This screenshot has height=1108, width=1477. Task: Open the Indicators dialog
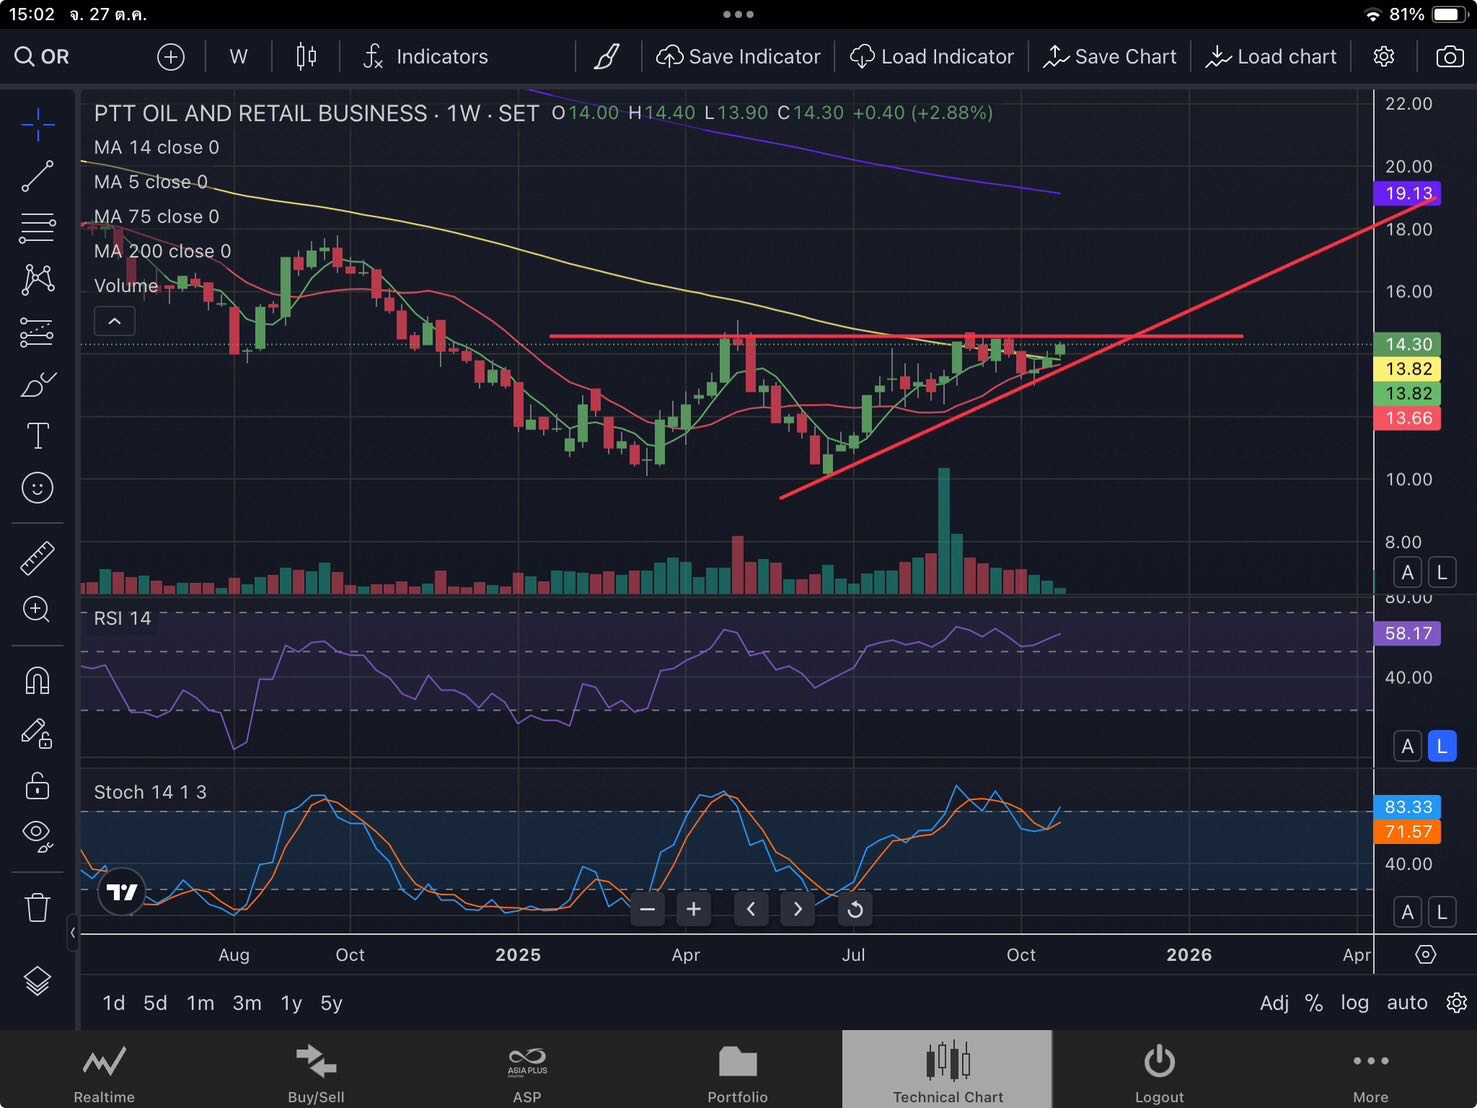click(425, 57)
